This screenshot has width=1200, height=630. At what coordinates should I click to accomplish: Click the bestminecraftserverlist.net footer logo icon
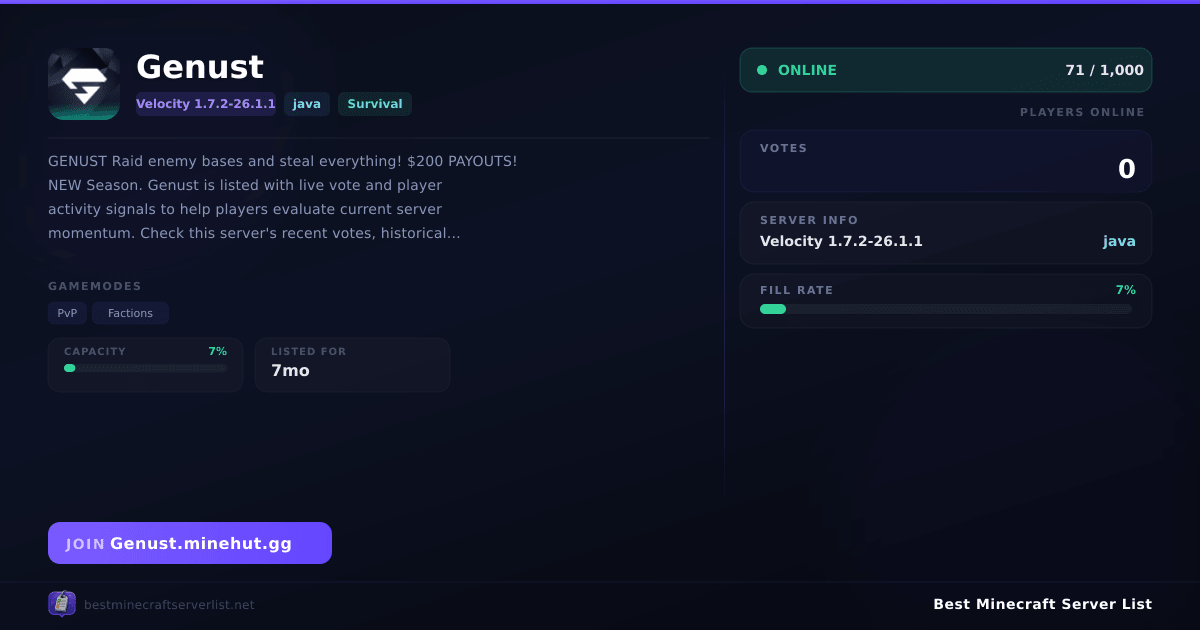pyautogui.click(x=62, y=604)
